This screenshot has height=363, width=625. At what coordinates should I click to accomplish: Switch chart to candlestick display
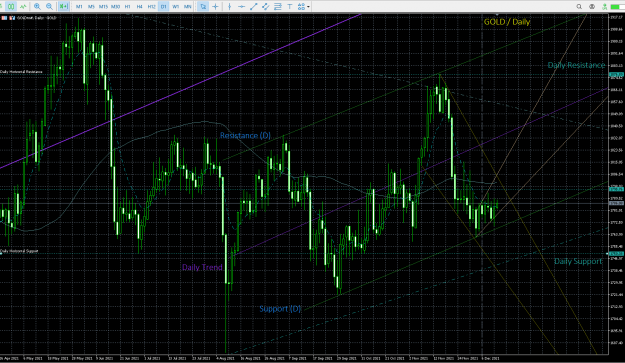click(x=12, y=6)
